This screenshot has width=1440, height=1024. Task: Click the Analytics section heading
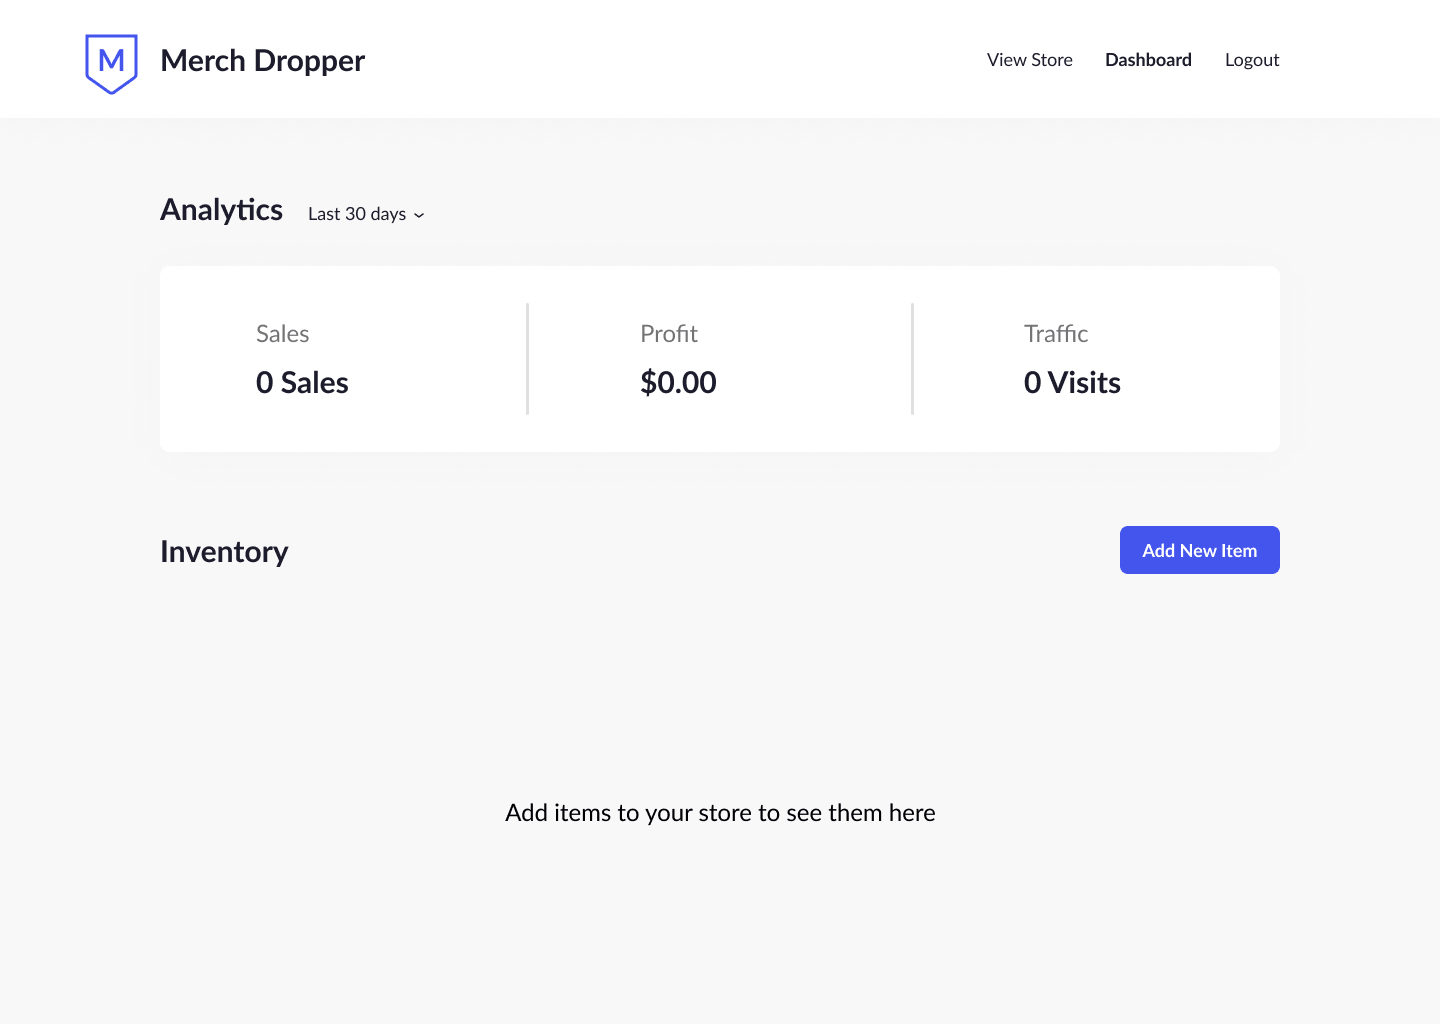click(221, 210)
